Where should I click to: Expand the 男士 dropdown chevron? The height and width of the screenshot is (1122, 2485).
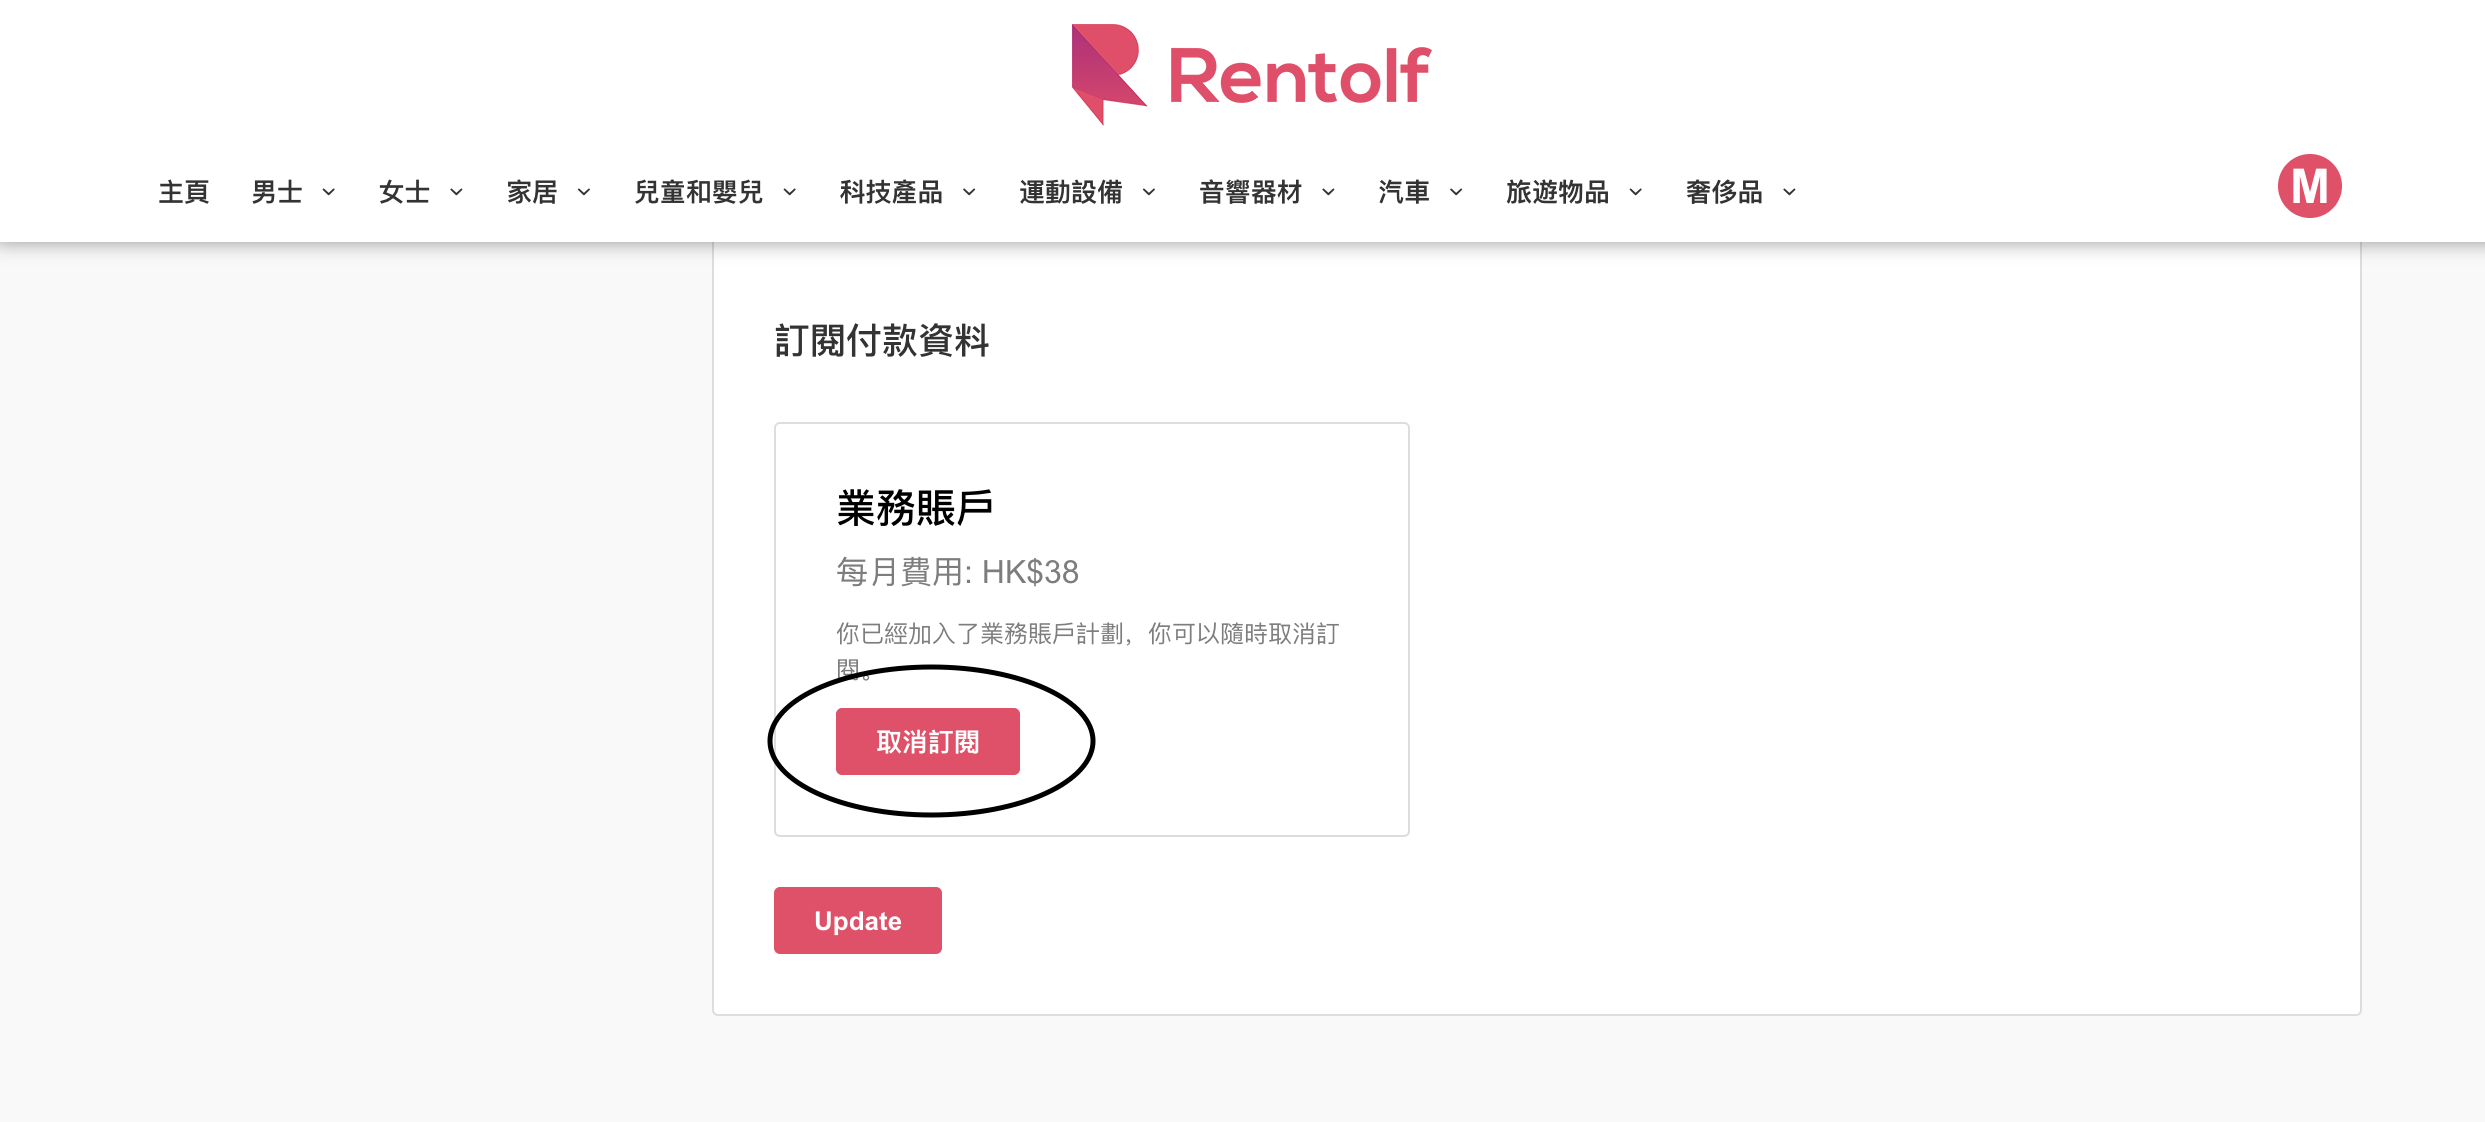pos(328,192)
